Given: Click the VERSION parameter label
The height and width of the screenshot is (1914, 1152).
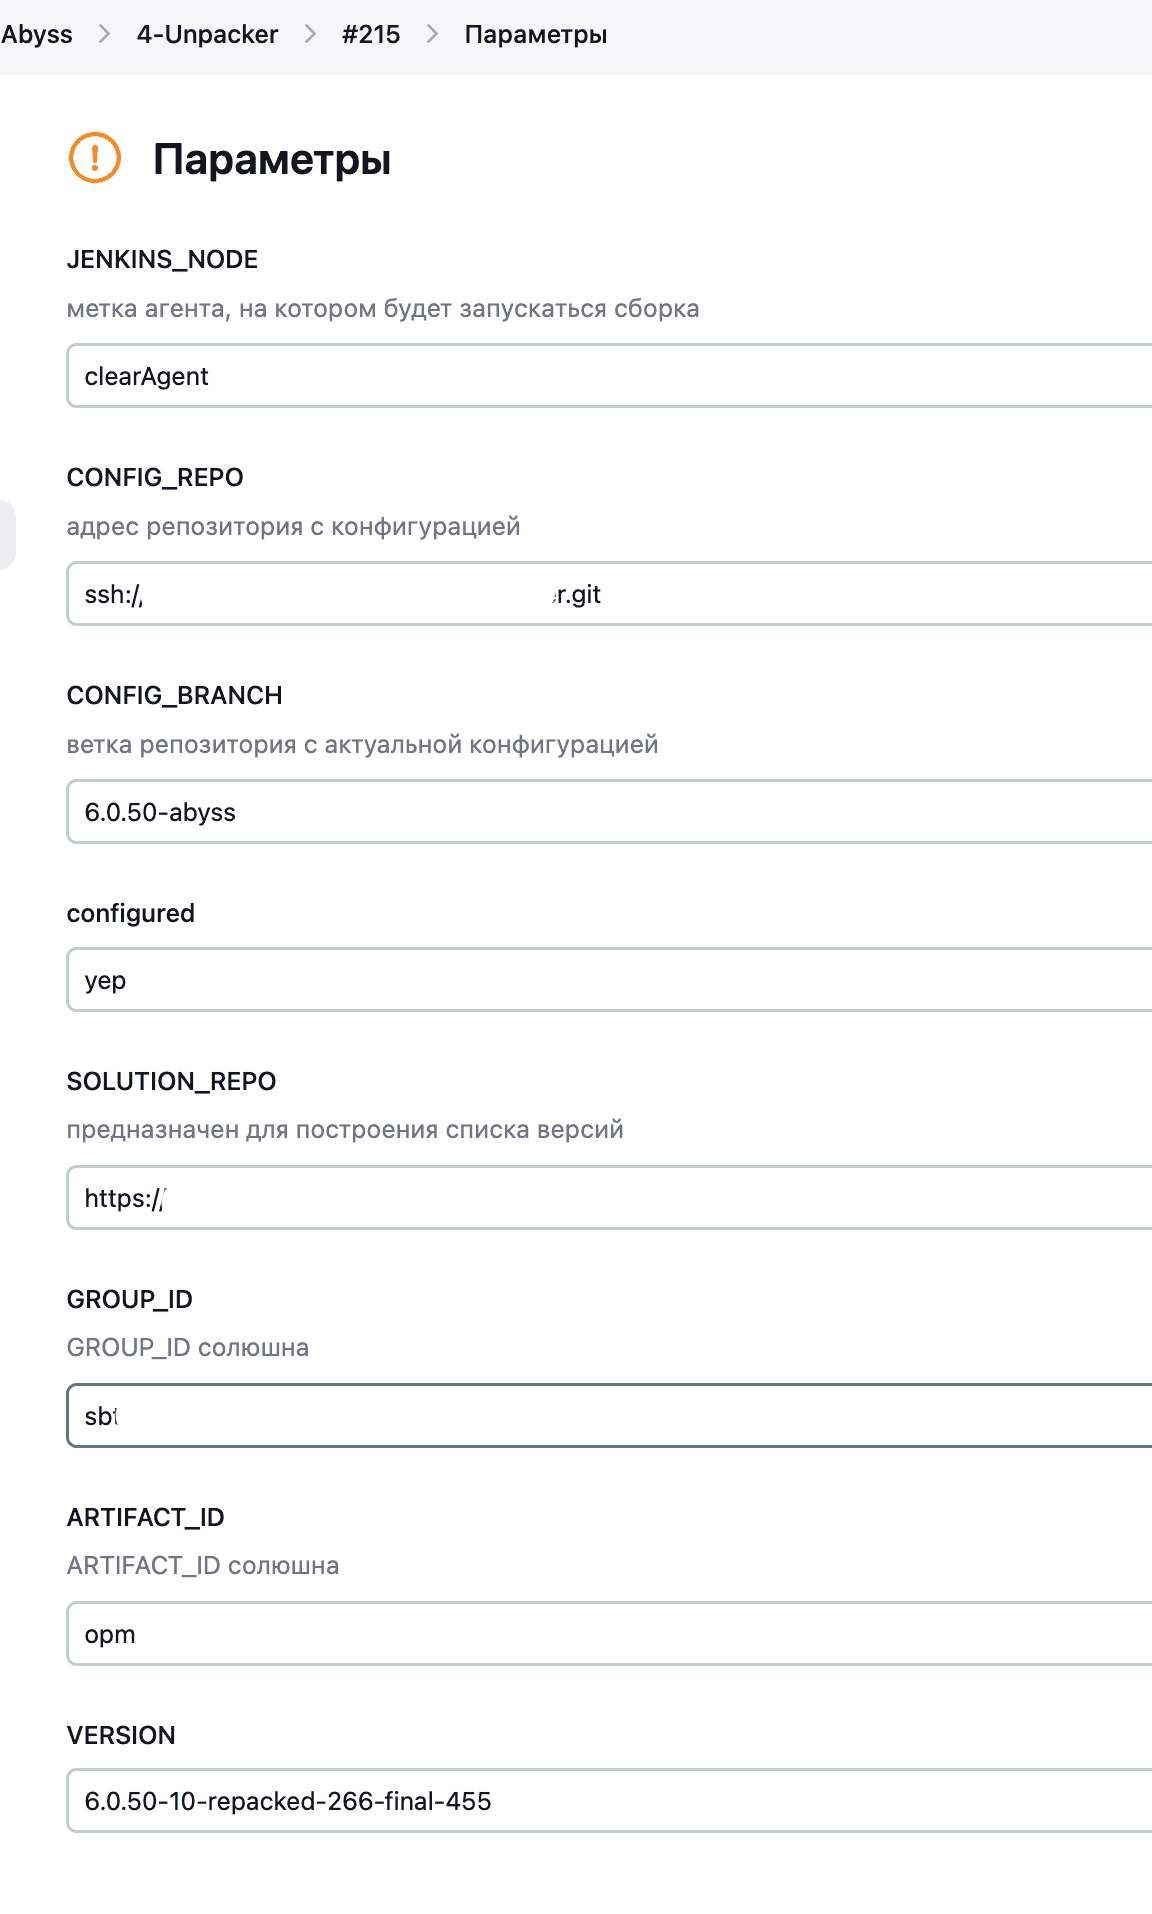Looking at the screenshot, I should point(121,1735).
